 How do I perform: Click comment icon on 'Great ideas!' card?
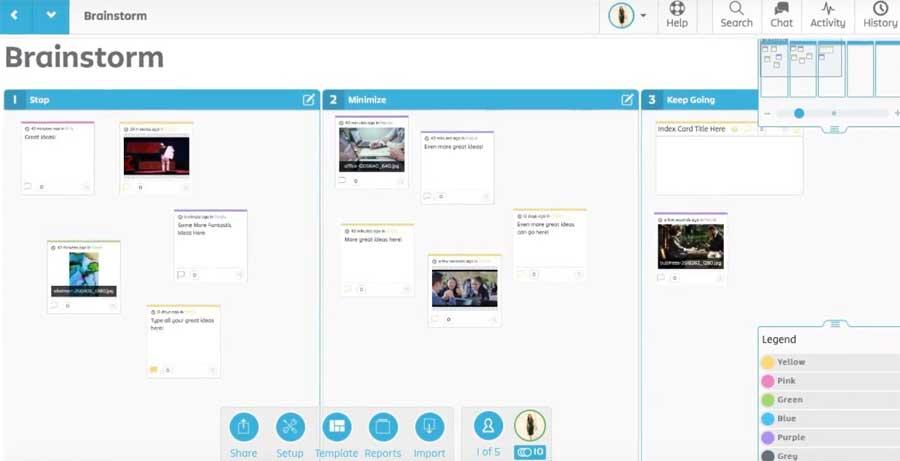(28, 187)
